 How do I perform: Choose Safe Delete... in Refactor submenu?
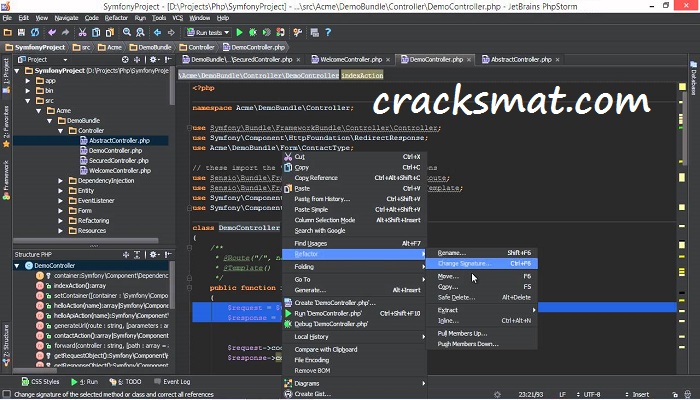[482, 297]
